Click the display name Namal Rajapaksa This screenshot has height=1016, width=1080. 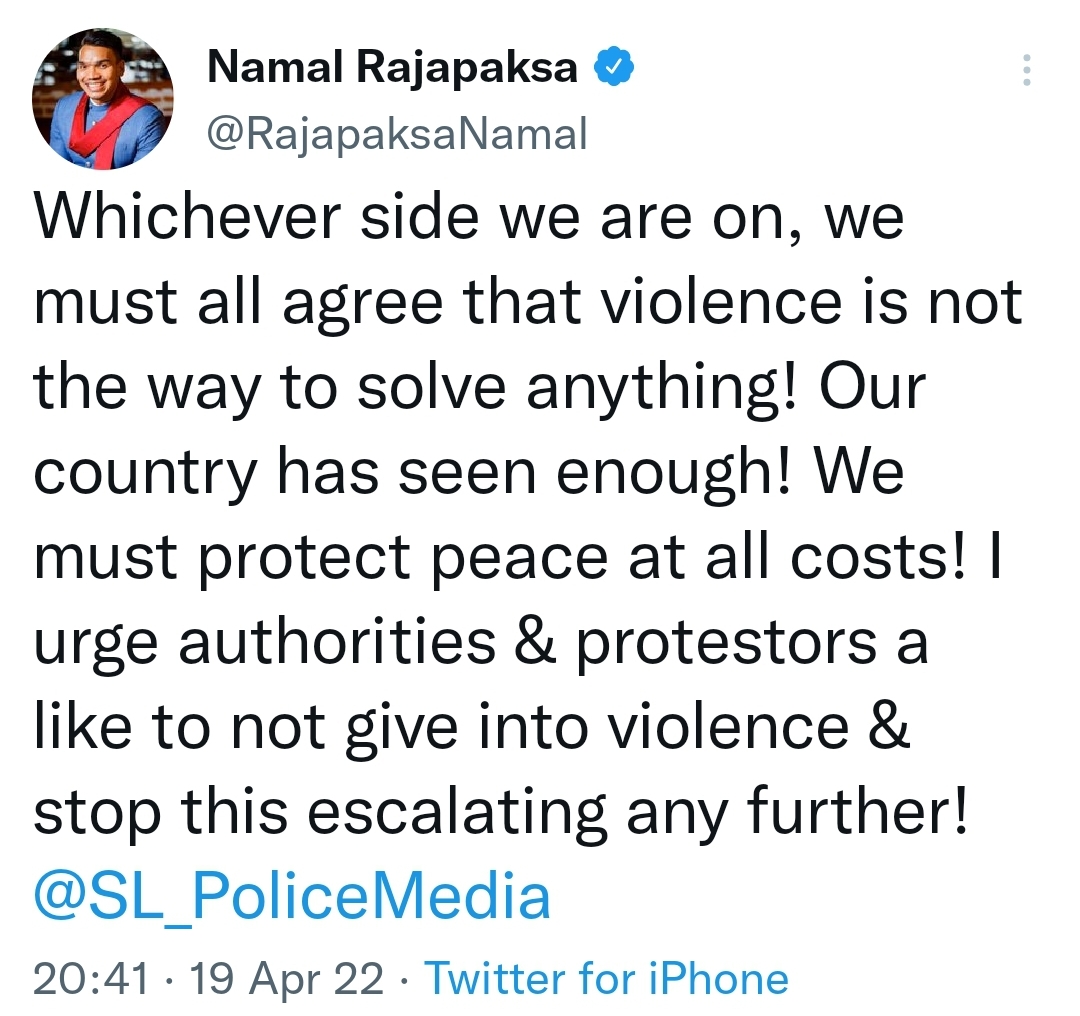click(393, 68)
